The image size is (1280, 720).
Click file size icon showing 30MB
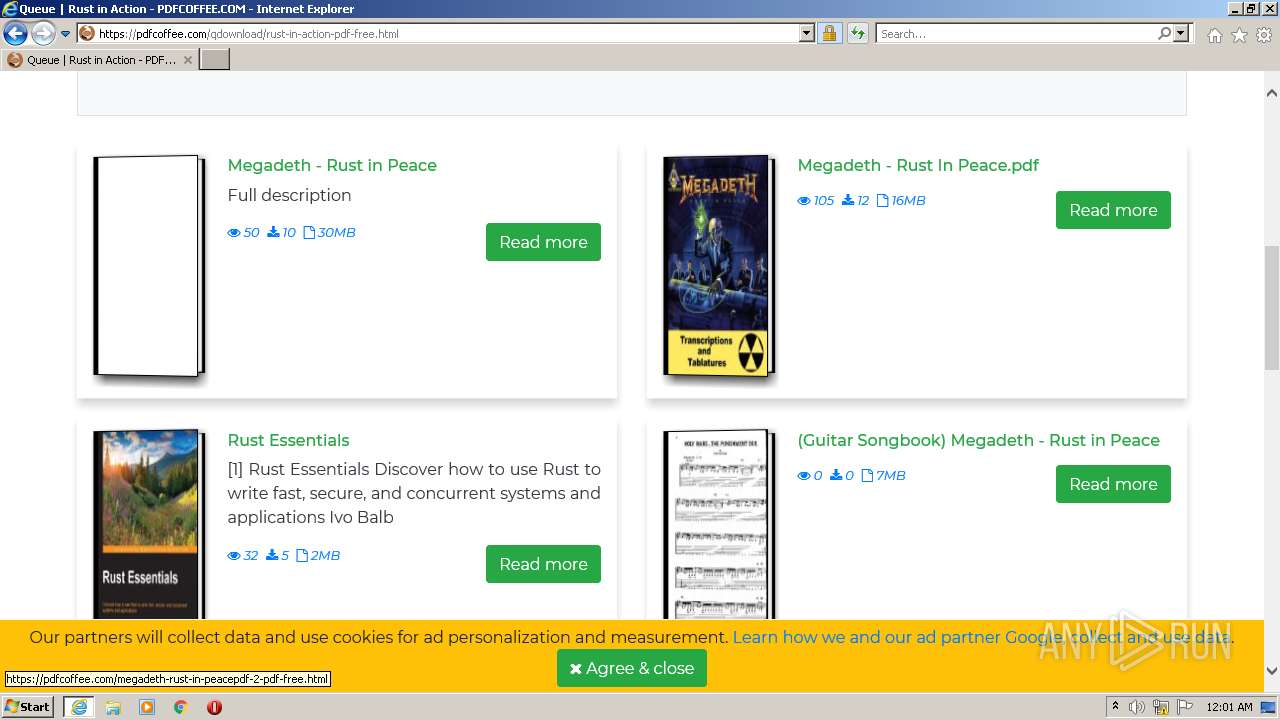tap(309, 232)
